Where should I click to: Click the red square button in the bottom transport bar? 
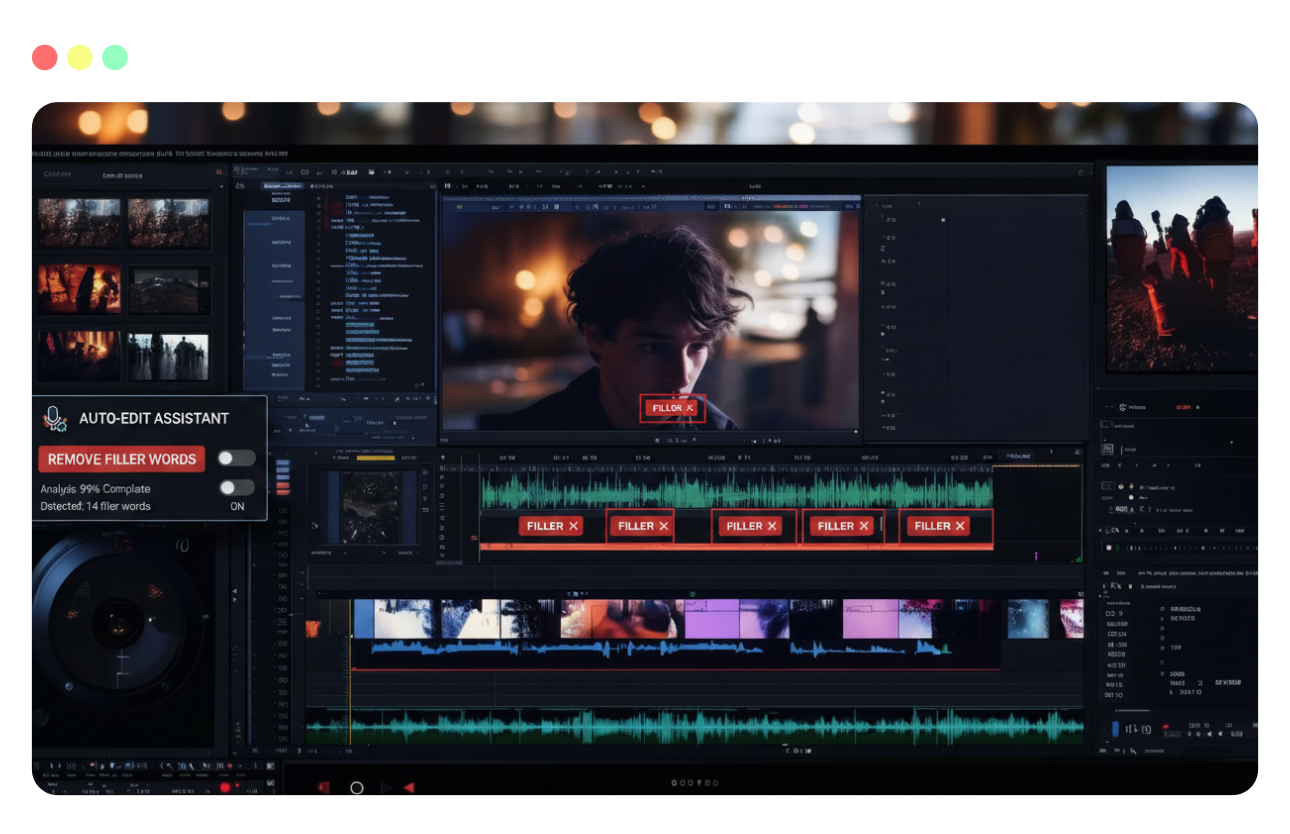coord(324,788)
